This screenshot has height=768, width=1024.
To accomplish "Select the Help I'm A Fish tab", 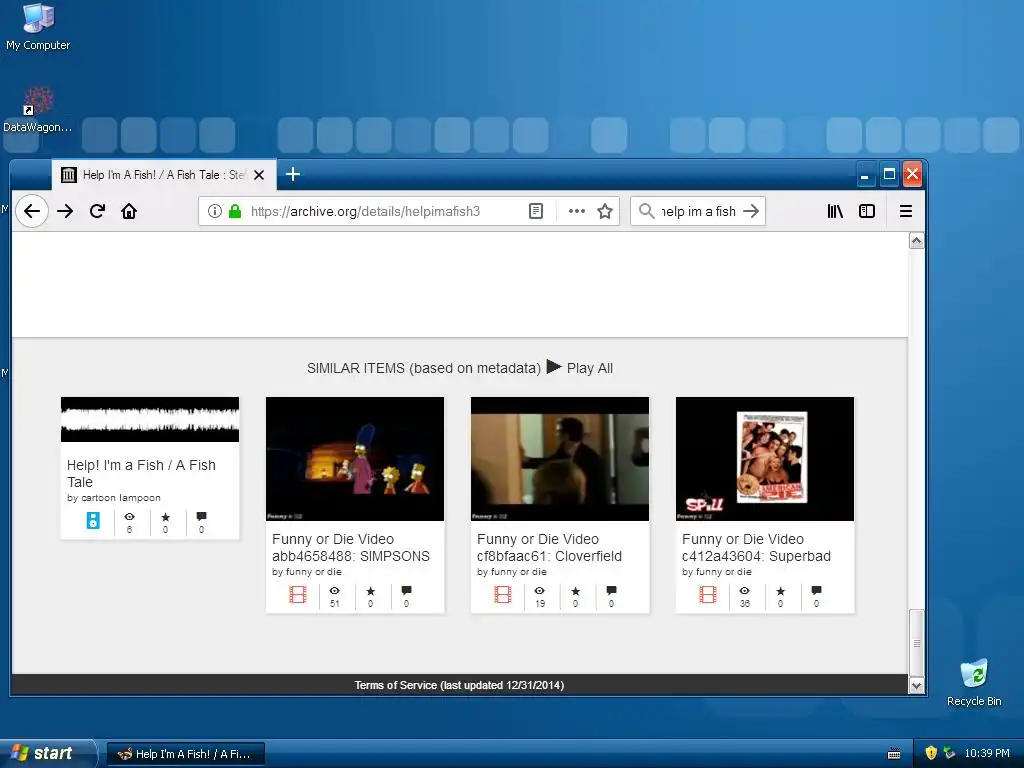I will pos(163,174).
